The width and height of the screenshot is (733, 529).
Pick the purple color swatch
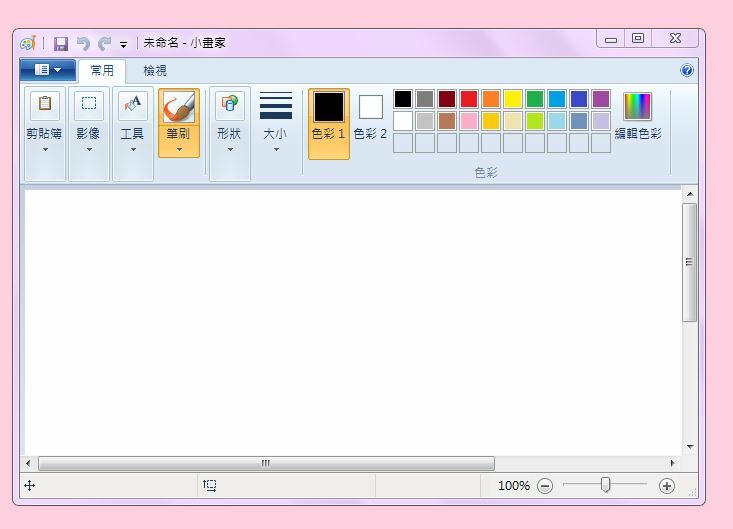[x=601, y=99]
